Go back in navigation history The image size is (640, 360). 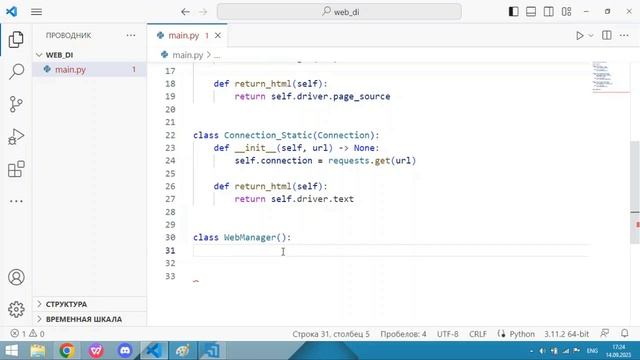[x=185, y=12]
